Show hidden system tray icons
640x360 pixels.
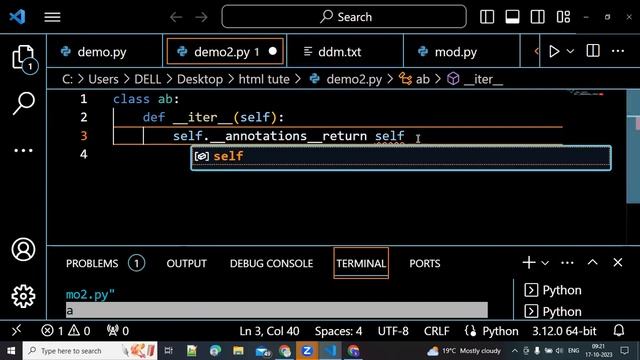[515, 351]
